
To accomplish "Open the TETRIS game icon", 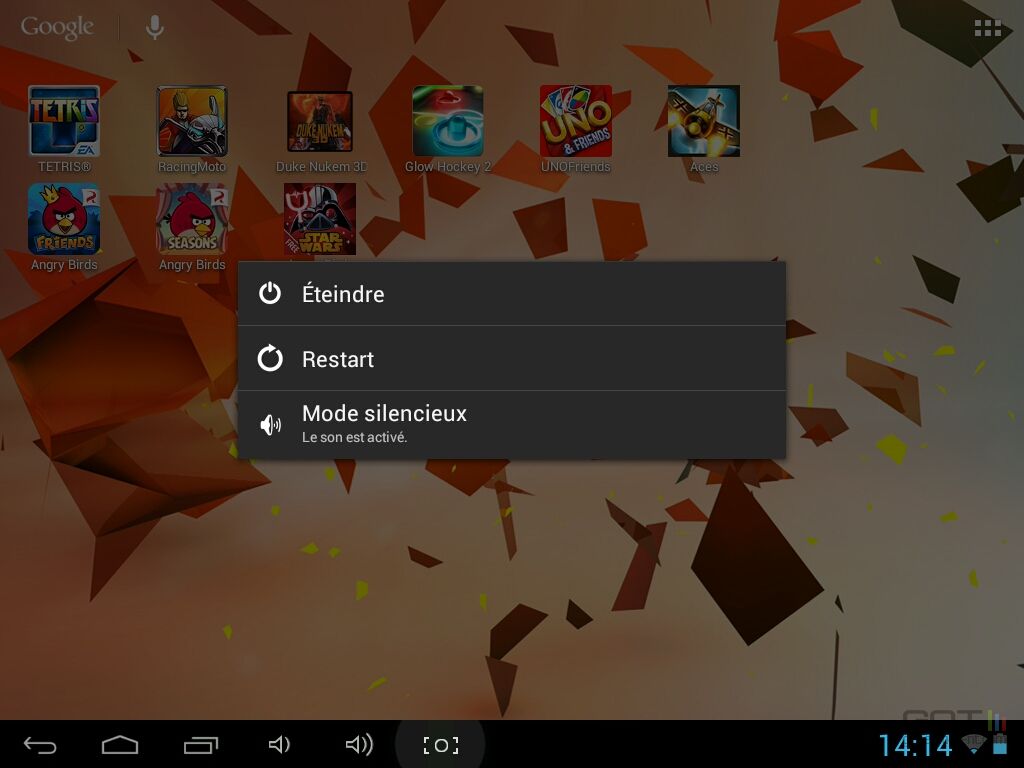I will (x=64, y=121).
